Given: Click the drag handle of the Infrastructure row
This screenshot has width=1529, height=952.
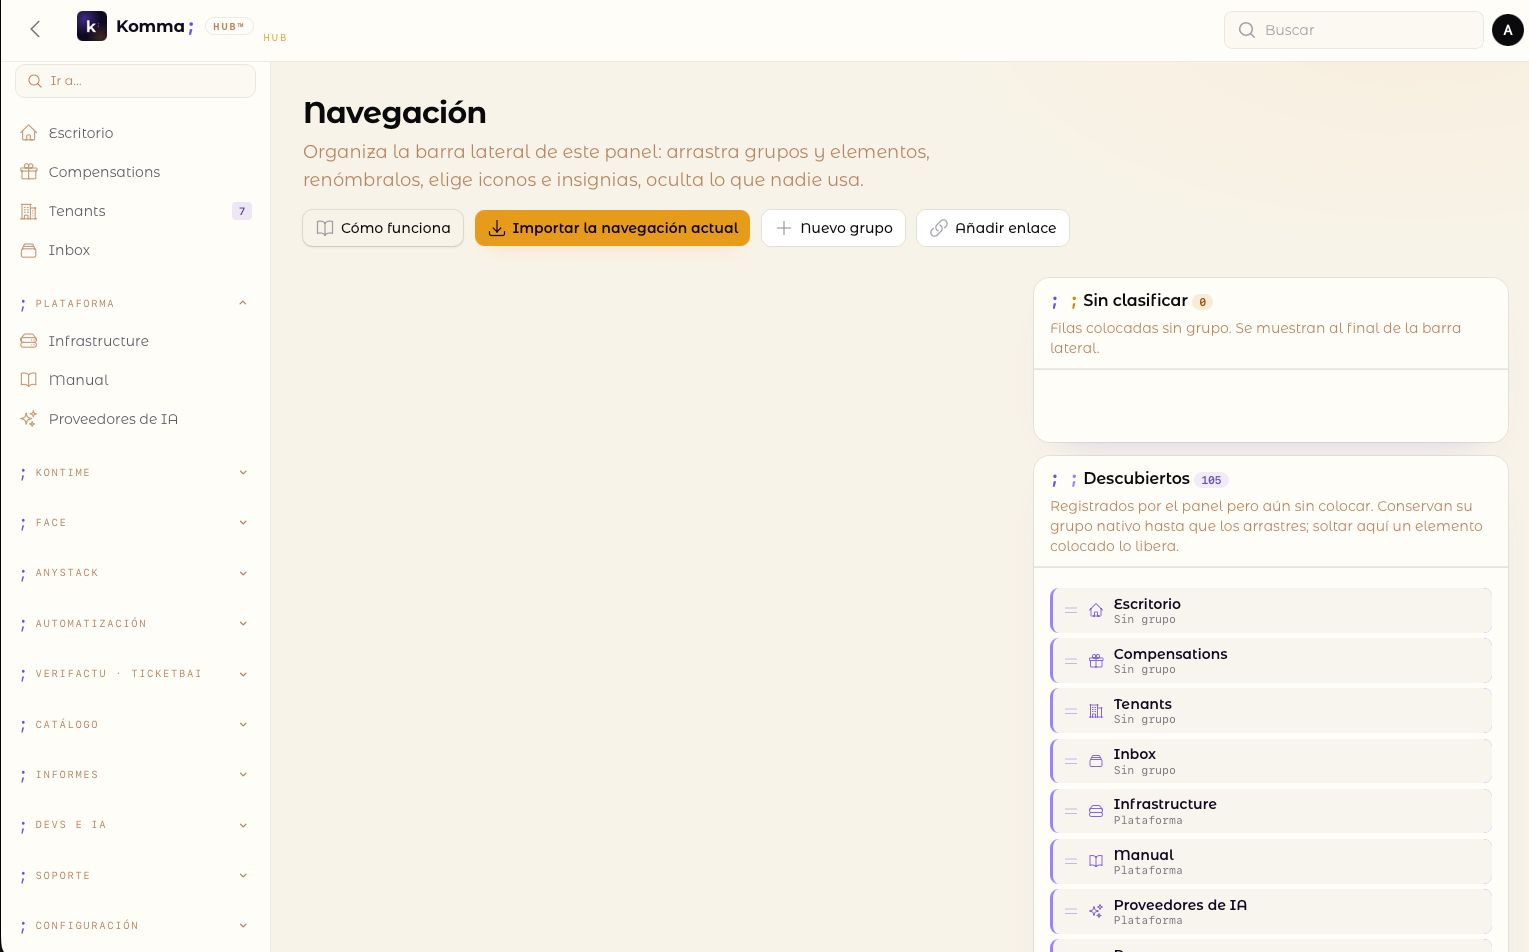Looking at the screenshot, I should coord(1071,811).
